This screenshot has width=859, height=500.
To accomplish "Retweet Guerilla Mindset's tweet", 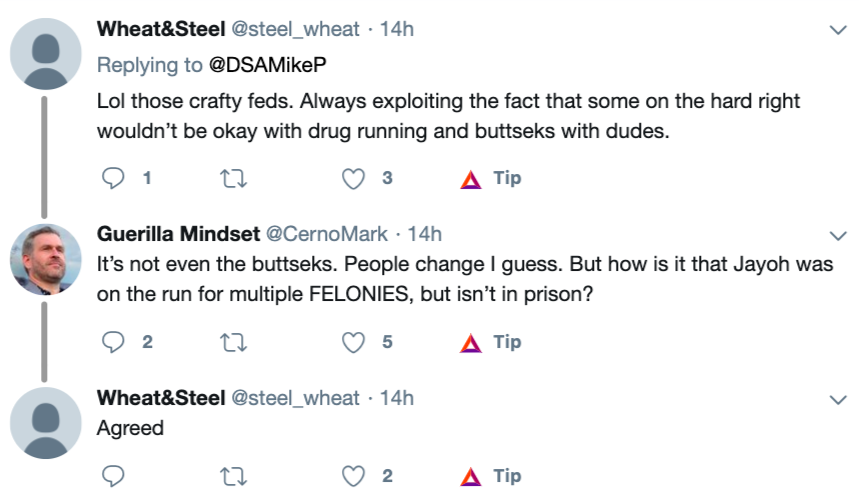I will tap(233, 343).
